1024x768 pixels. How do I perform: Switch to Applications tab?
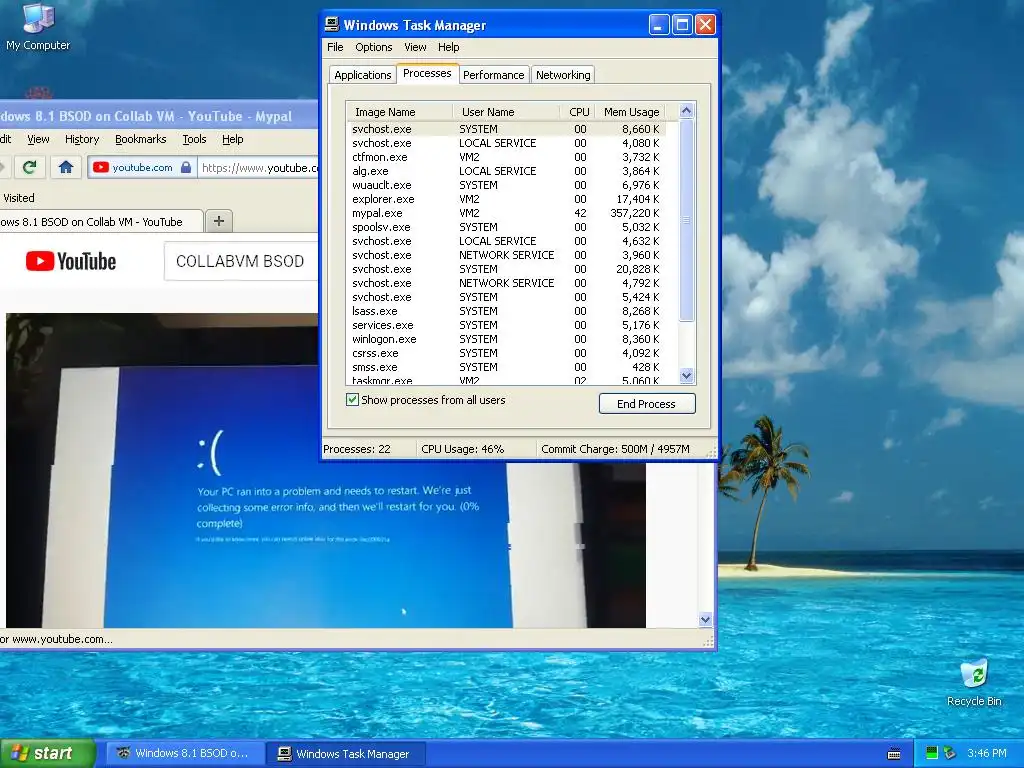[x=362, y=75]
